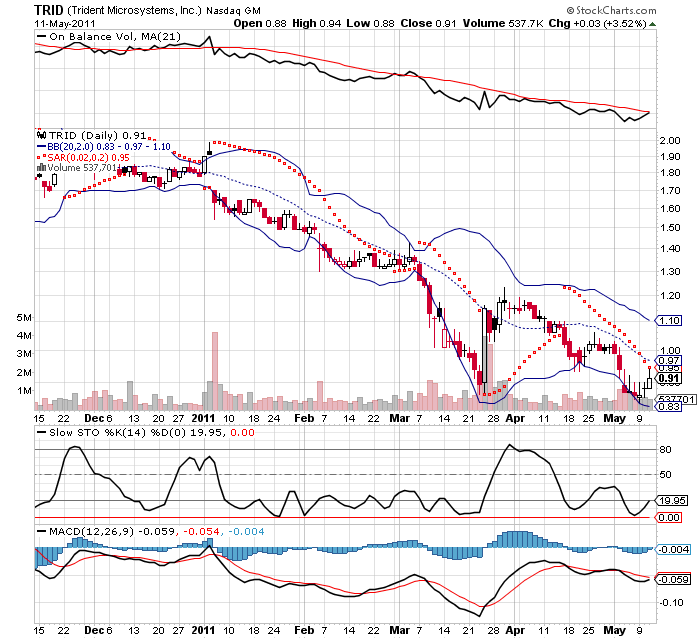The height and width of the screenshot is (639, 700).
Task: Click the Open 0.88 header value
Action: [260, 23]
